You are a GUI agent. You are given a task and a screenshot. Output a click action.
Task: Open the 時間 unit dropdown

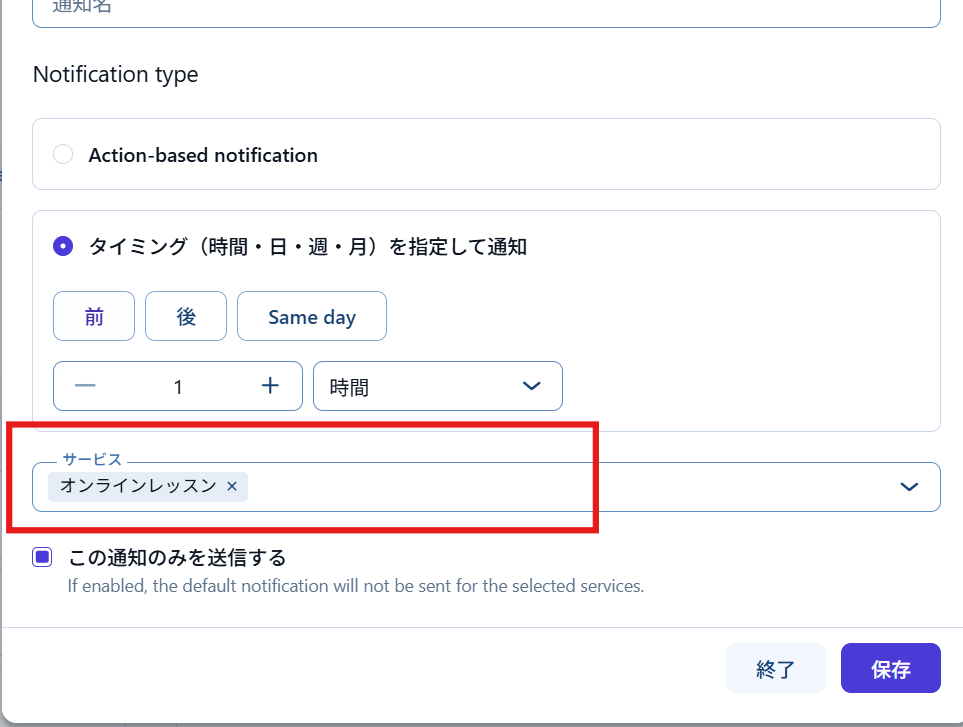[x=437, y=386]
